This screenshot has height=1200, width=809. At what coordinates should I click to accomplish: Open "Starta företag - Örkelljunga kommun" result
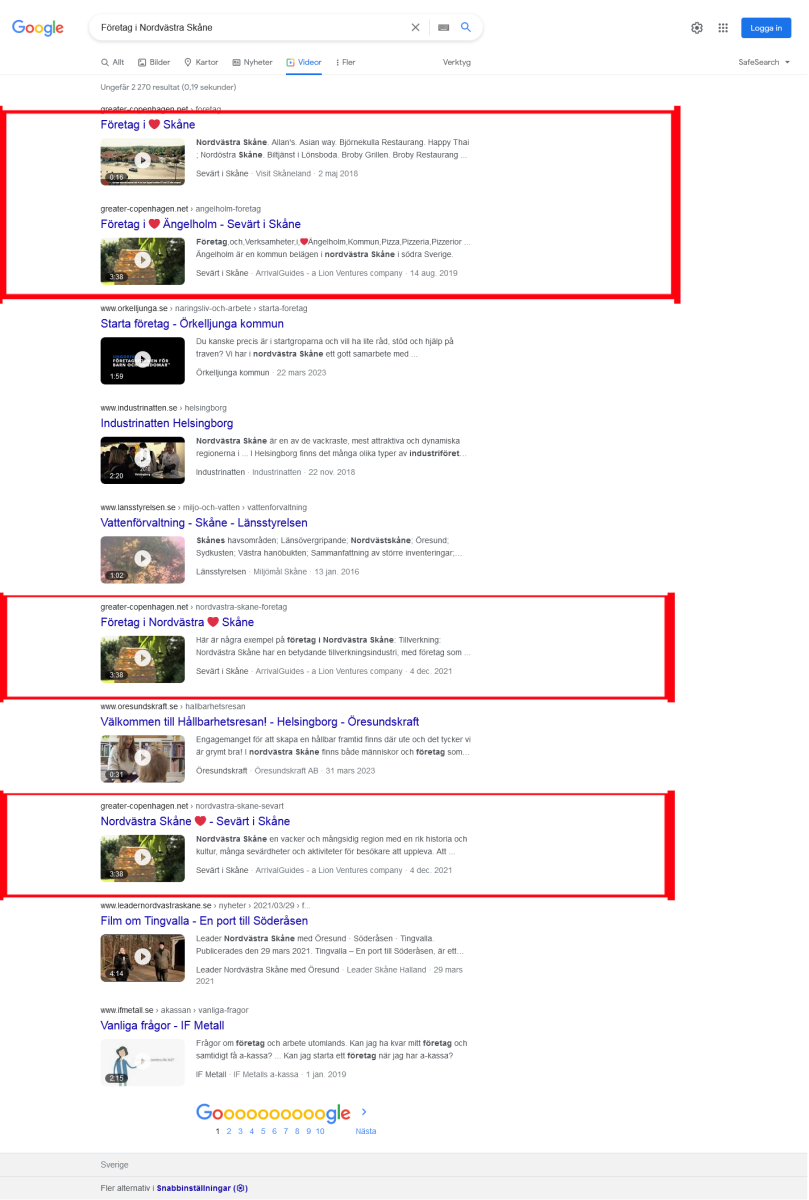(x=192, y=324)
